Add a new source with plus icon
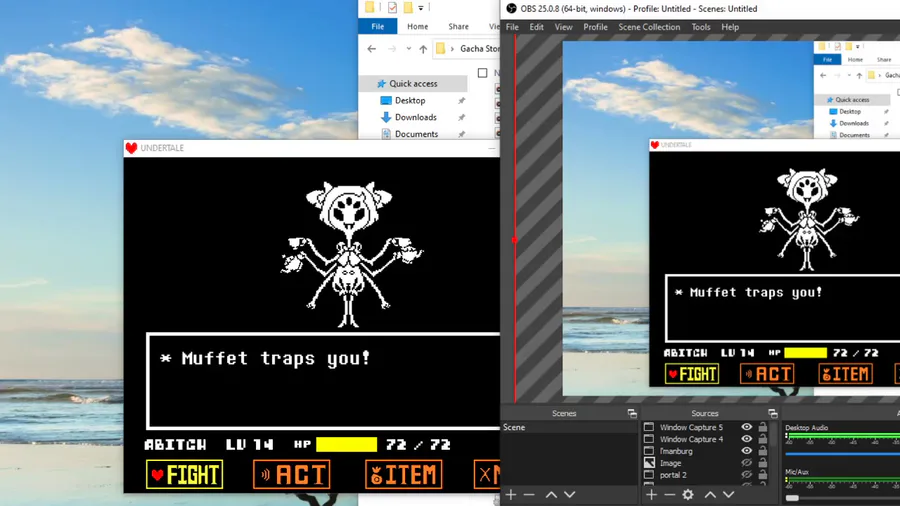 651,495
